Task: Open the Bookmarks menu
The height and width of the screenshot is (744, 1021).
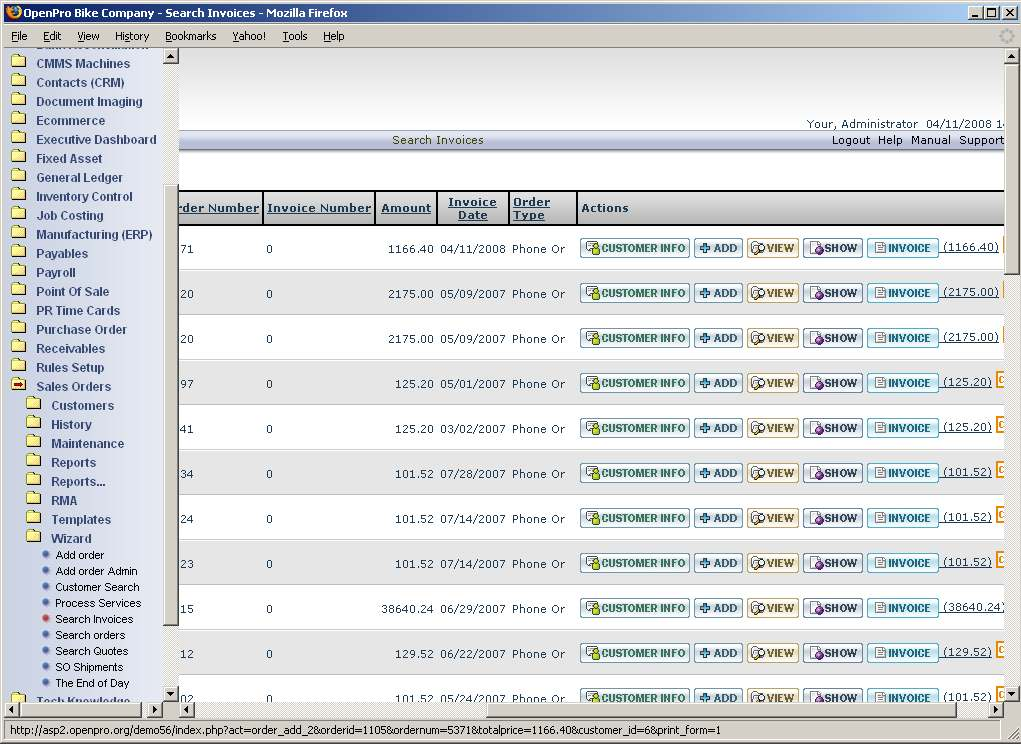Action: pyautogui.click(x=190, y=36)
